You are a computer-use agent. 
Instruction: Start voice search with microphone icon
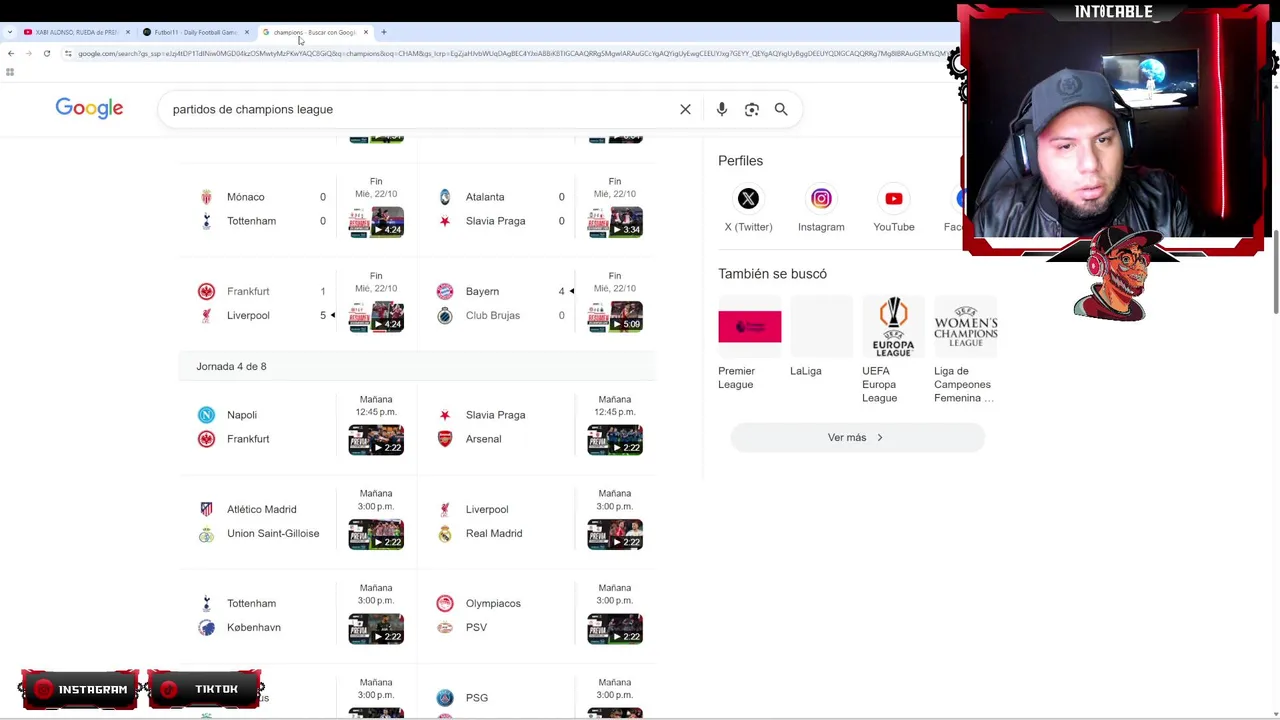(x=721, y=109)
